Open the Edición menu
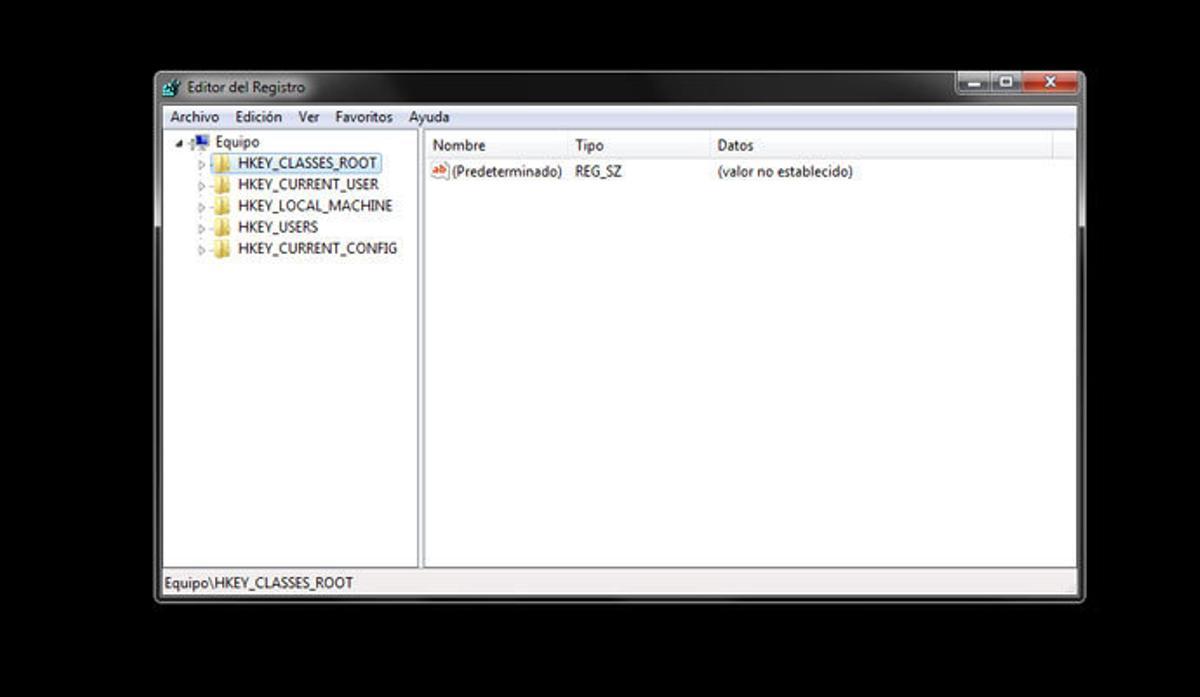 click(258, 116)
